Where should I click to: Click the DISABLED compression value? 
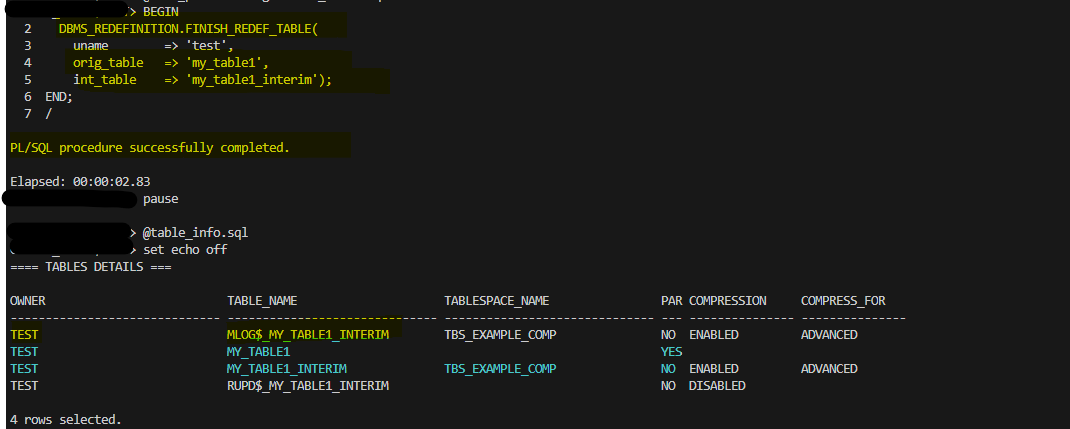point(717,385)
